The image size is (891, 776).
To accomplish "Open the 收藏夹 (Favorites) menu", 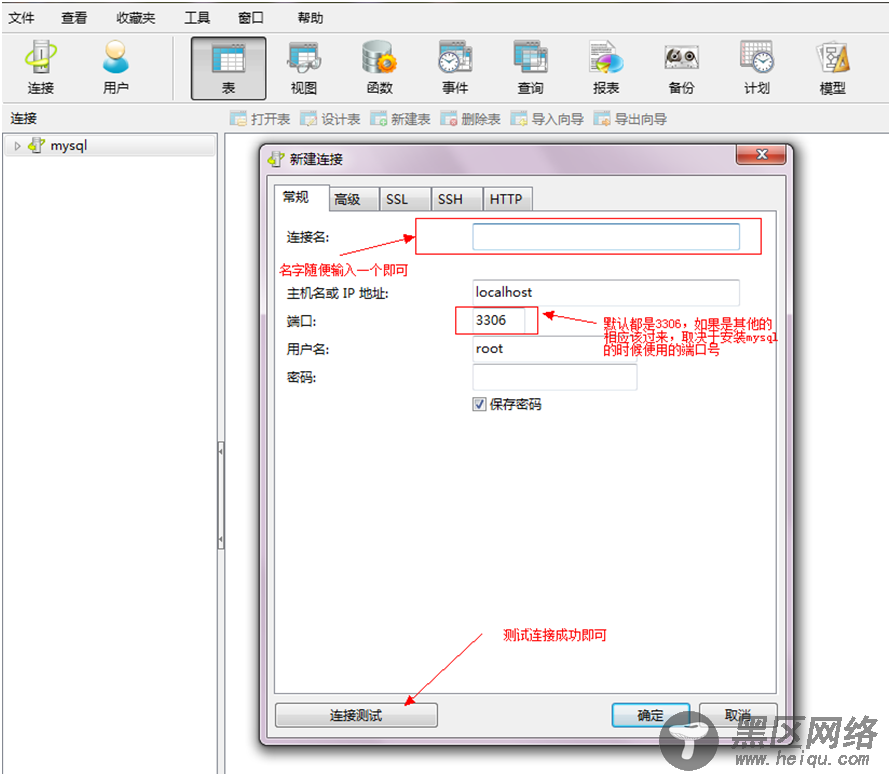I will pos(136,18).
